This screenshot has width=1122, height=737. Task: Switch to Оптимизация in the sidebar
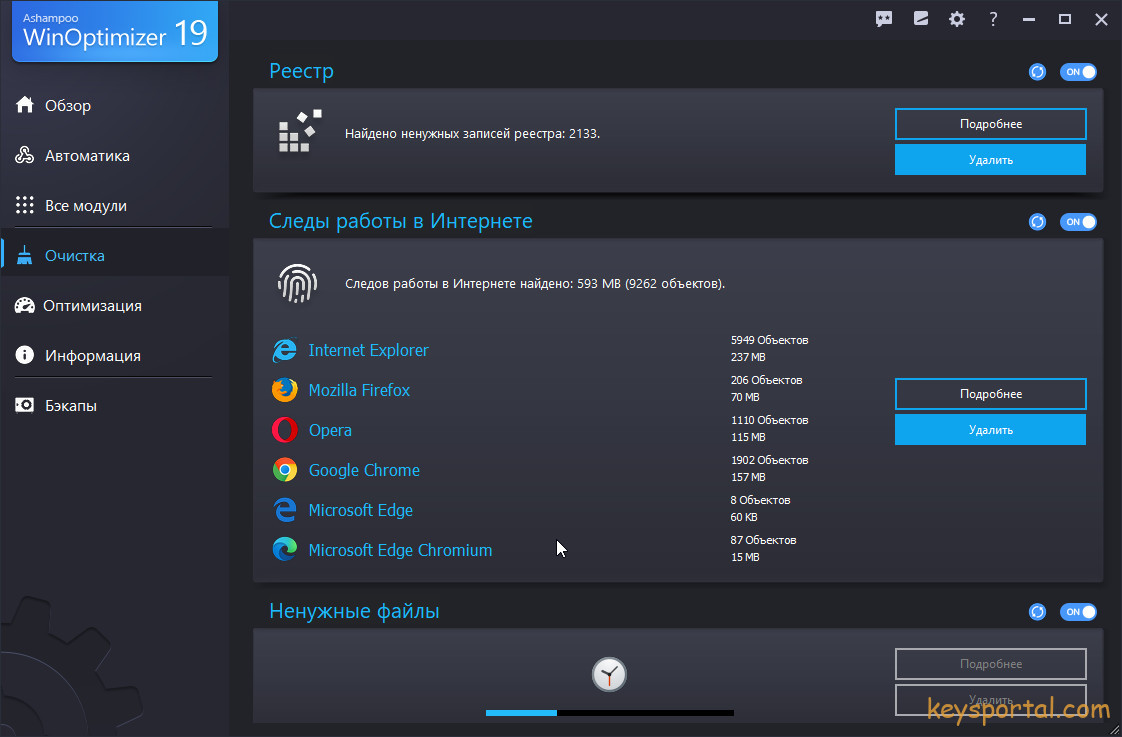(92, 306)
